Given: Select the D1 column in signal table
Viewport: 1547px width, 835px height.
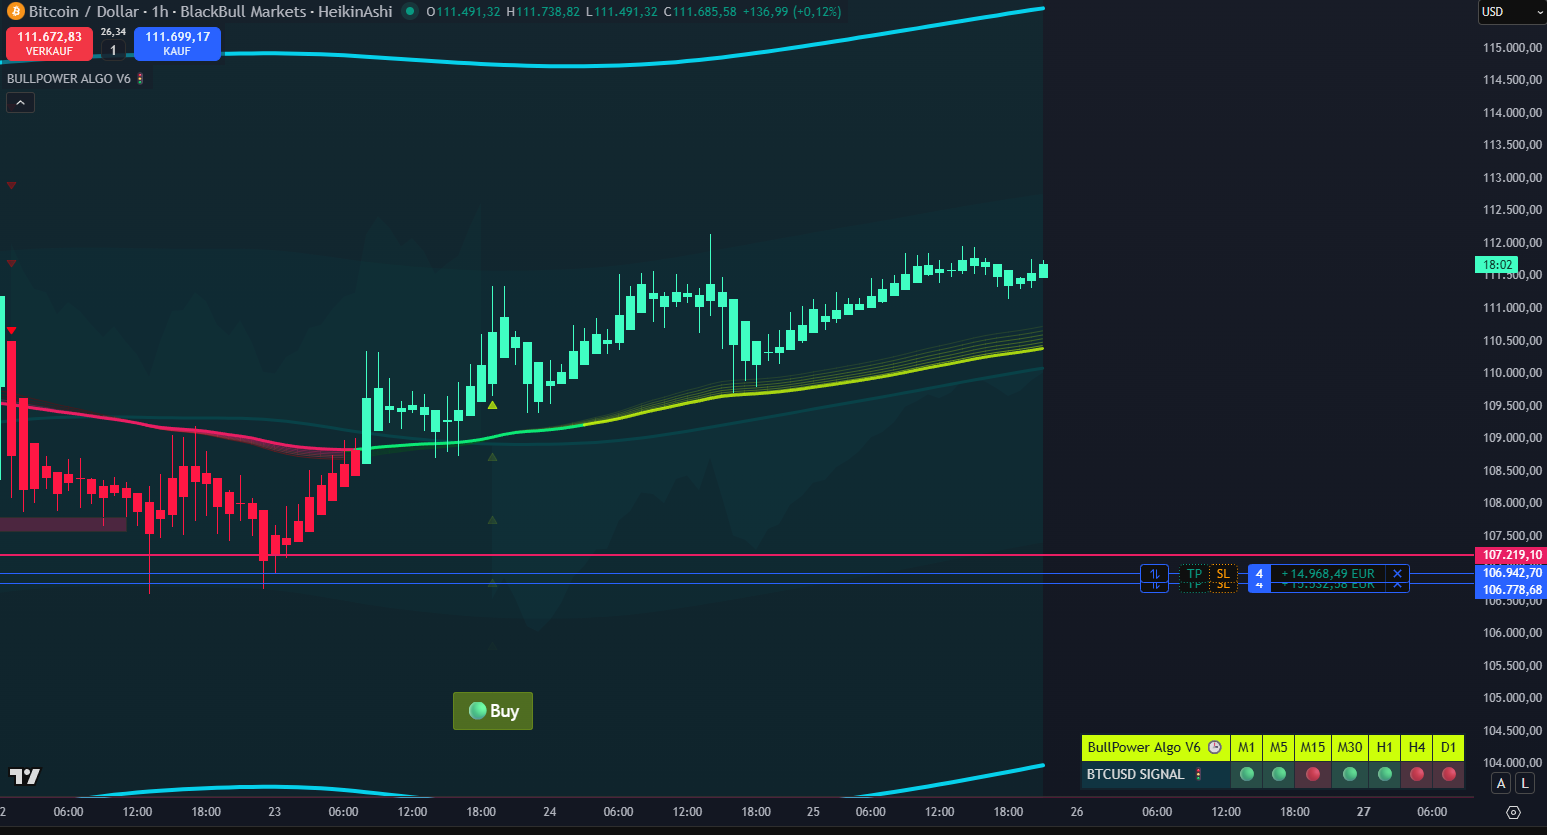Looking at the screenshot, I should [x=1448, y=747].
